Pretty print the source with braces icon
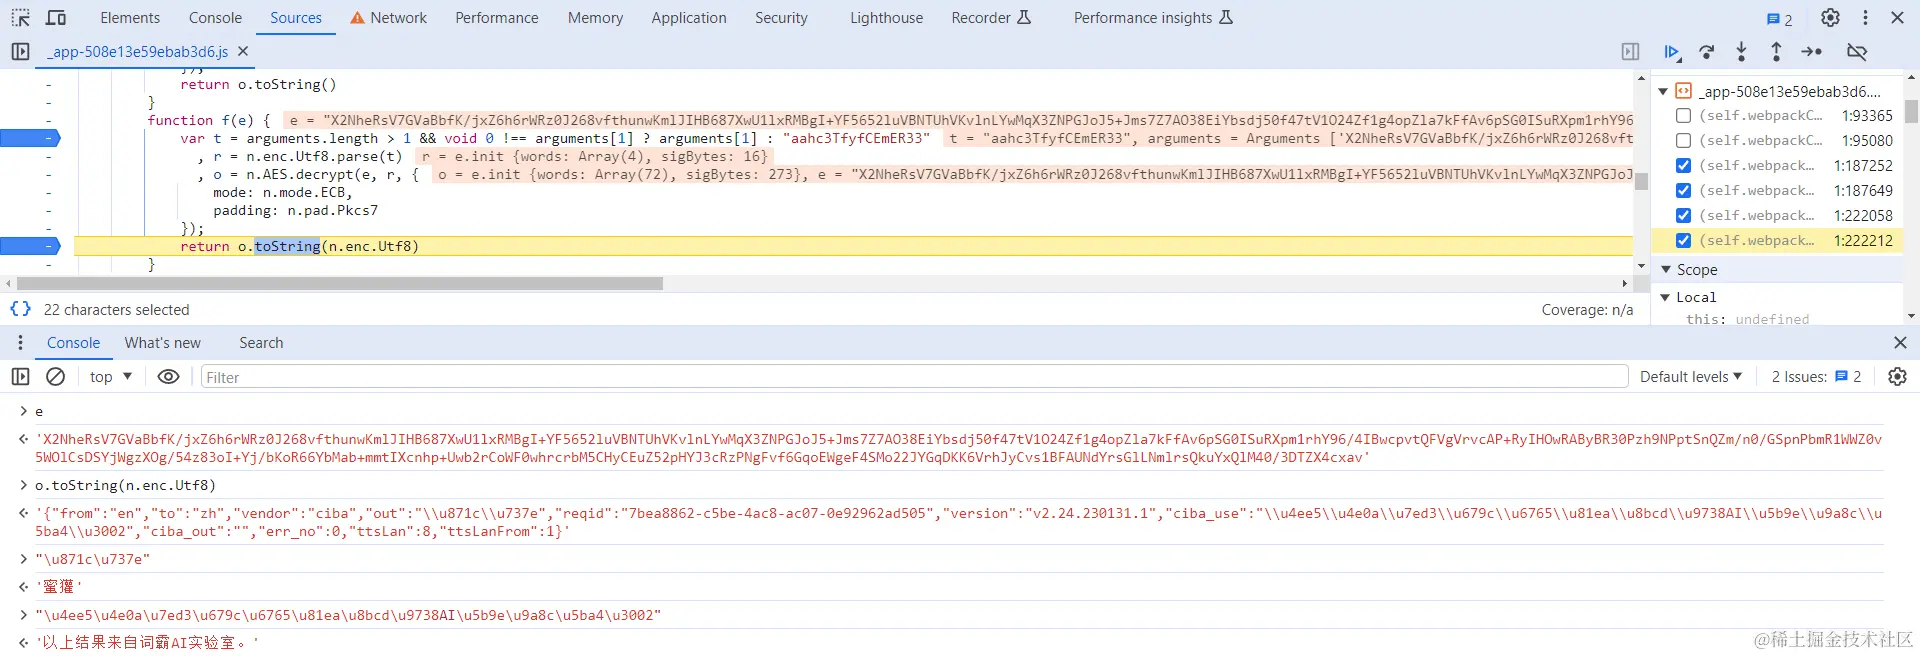The image size is (1920, 656). click(20, 309)
